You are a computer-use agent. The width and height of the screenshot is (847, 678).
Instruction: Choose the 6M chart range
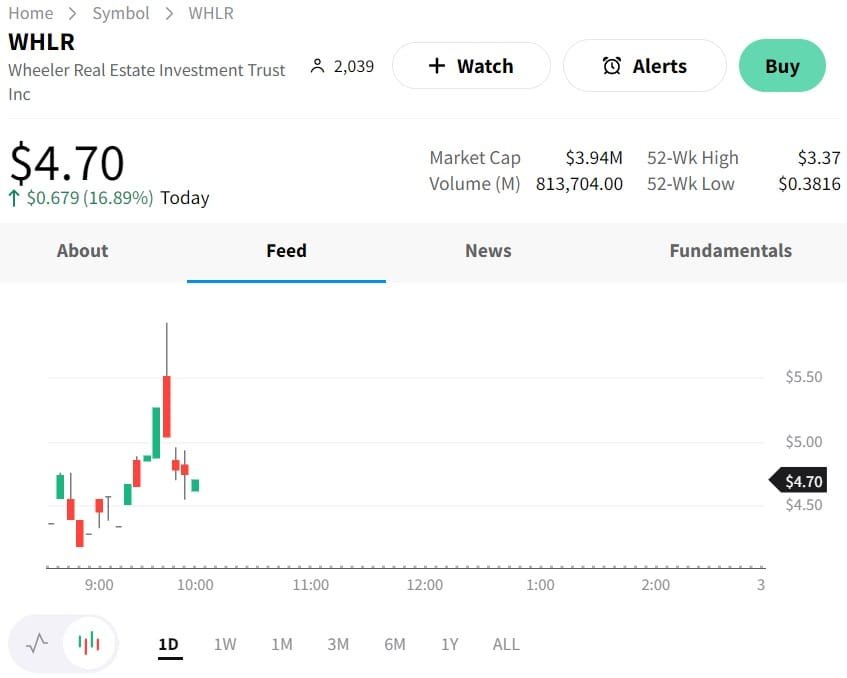click(x=395, y=644)
